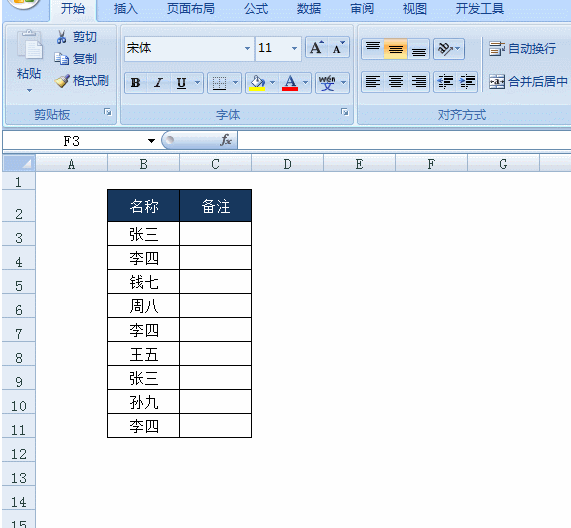
Task: Select the Format Painter brush
Action: point(62,81)
